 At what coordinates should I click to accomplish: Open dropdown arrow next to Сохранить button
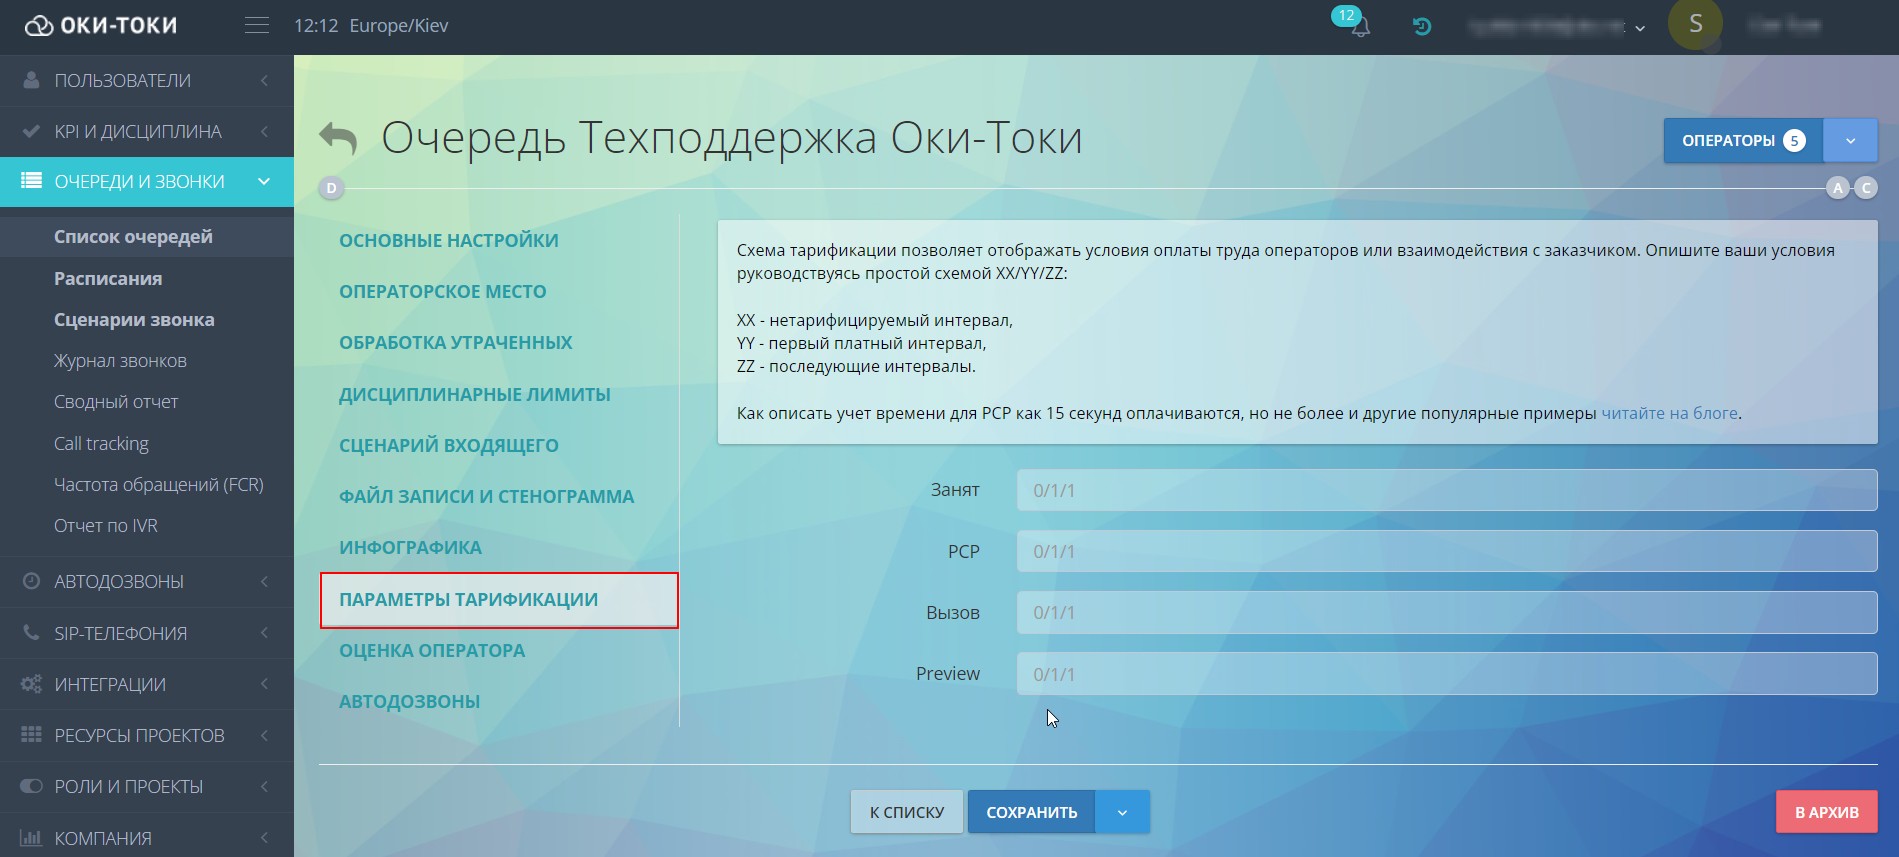point(1122,812)
